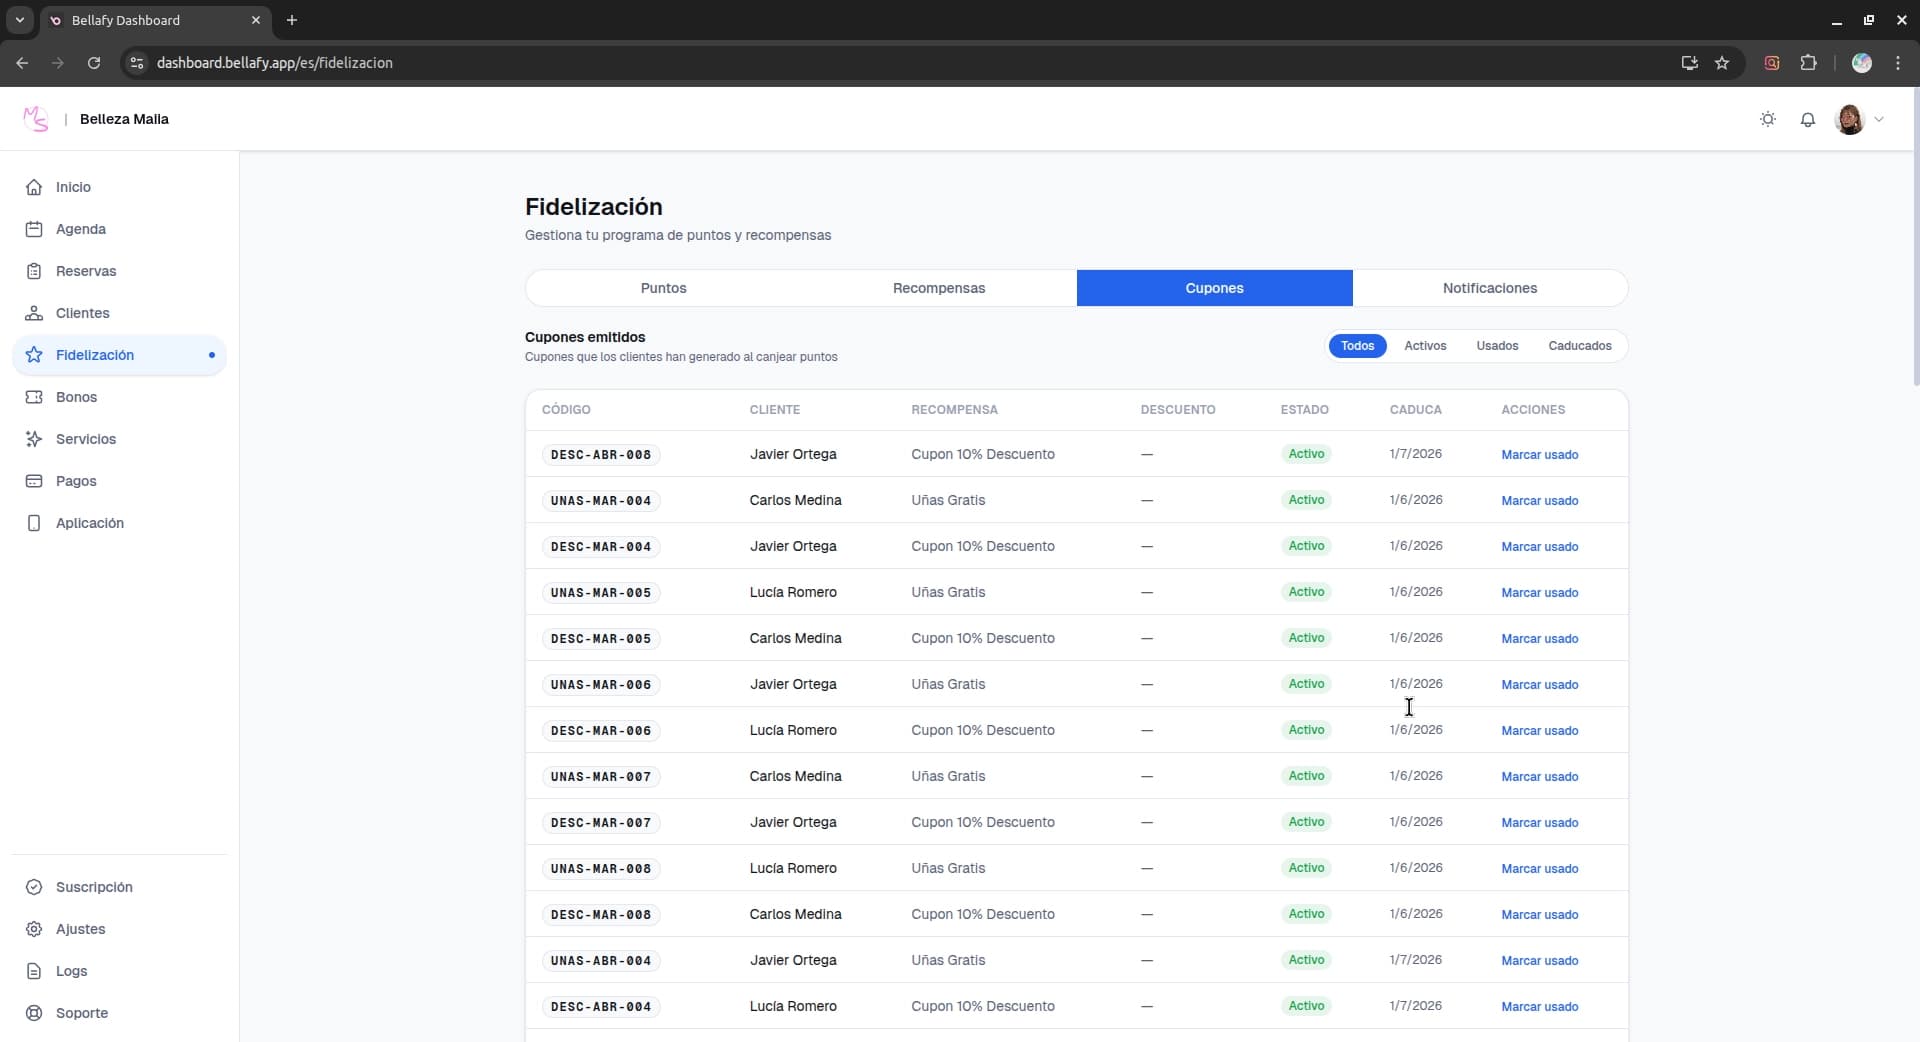This screenshot has width=1920, height=1042.
Task: Click the coupon code DESC-MAR-006 badge
Action: click(x=600, y=731)
